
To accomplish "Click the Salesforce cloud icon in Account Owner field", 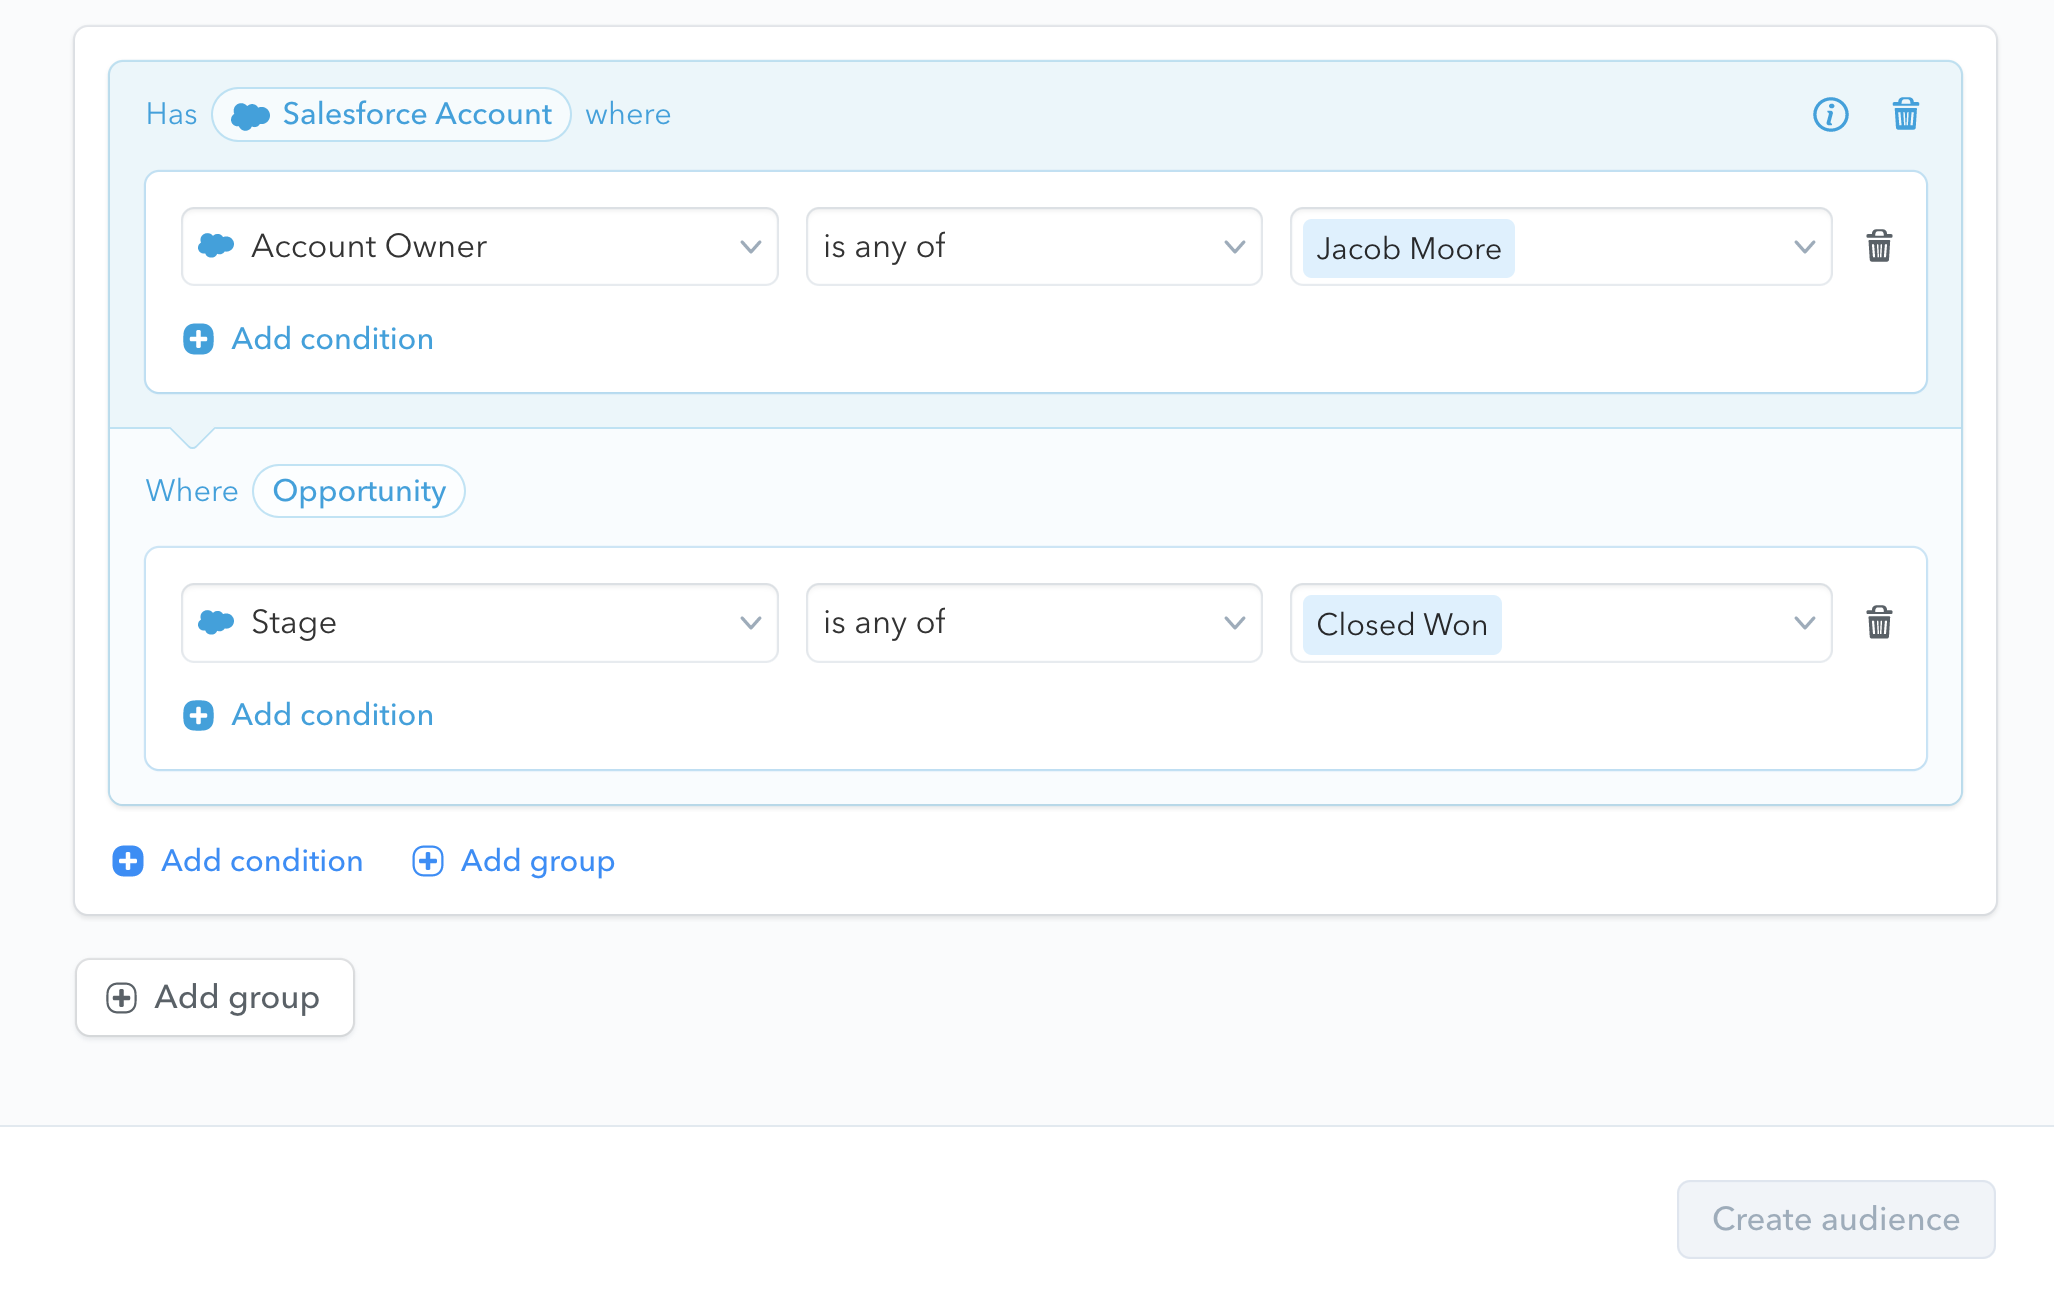I will [x=216, y=245].
